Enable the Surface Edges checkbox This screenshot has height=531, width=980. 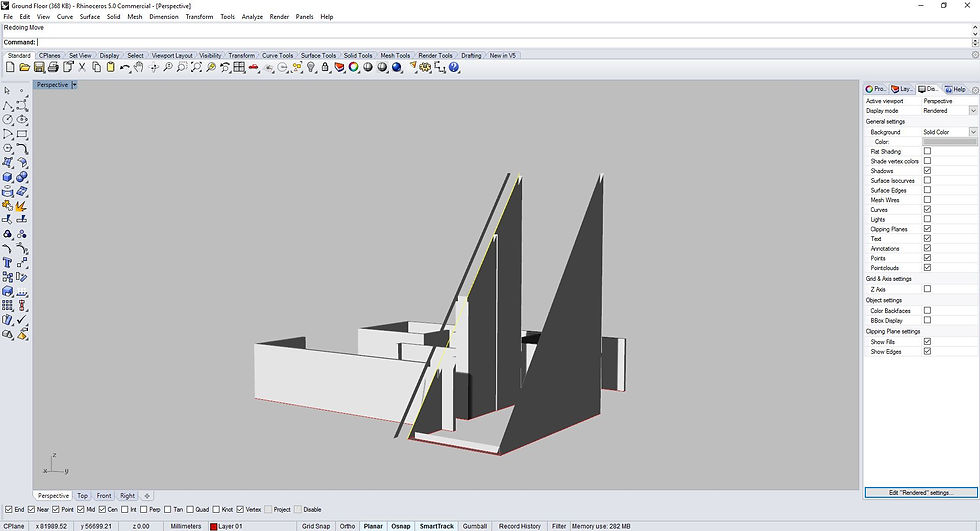tap(928, 190)
